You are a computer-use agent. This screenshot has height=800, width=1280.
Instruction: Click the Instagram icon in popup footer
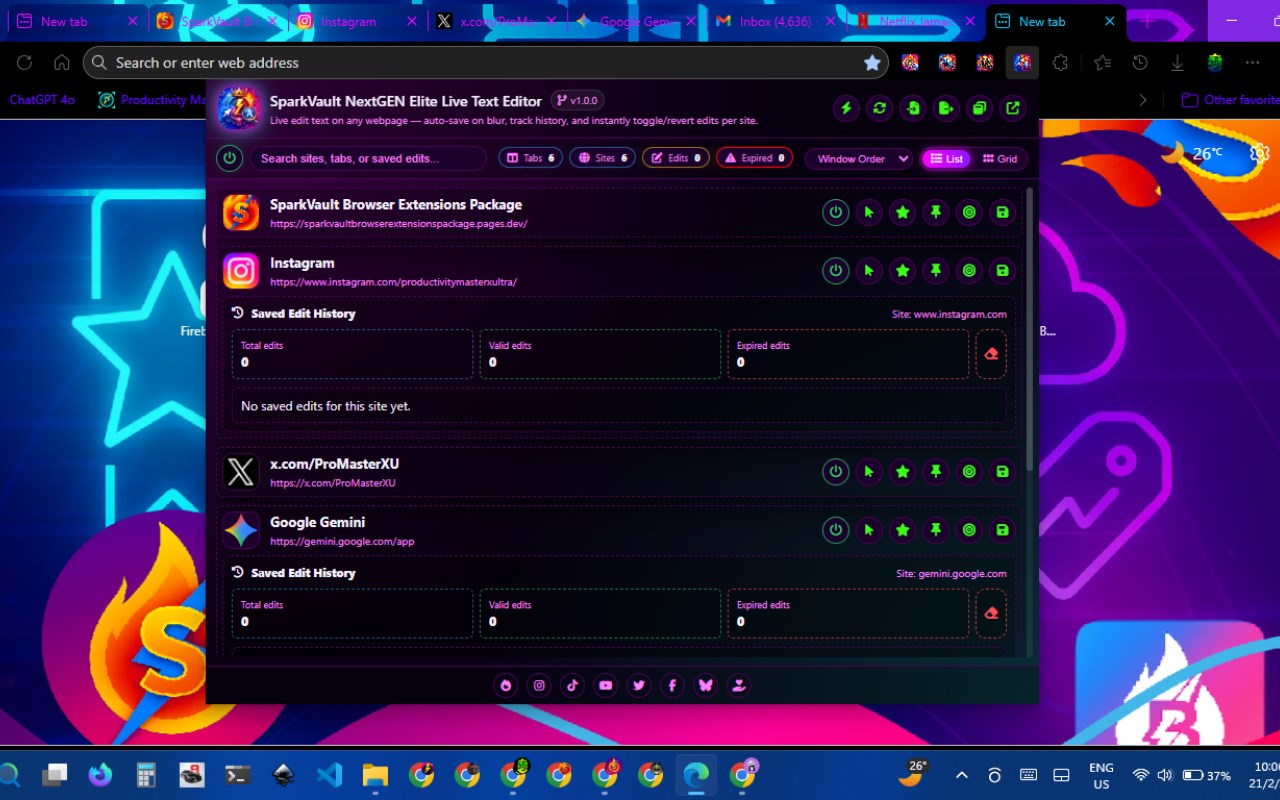click(x=539, y=685)
